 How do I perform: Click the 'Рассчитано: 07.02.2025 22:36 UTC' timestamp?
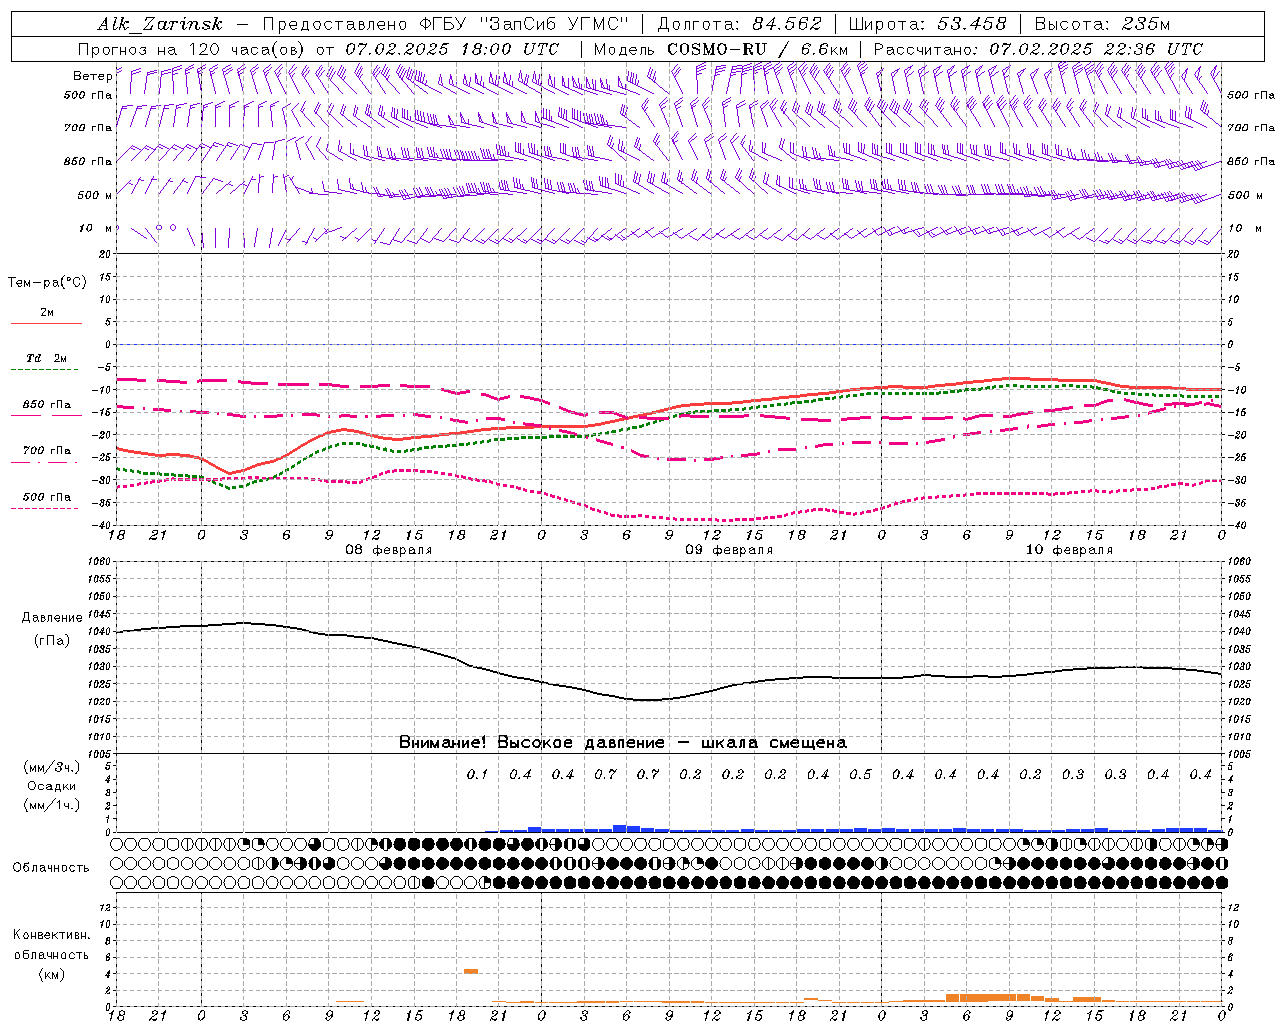click(x=1038, y=48)
